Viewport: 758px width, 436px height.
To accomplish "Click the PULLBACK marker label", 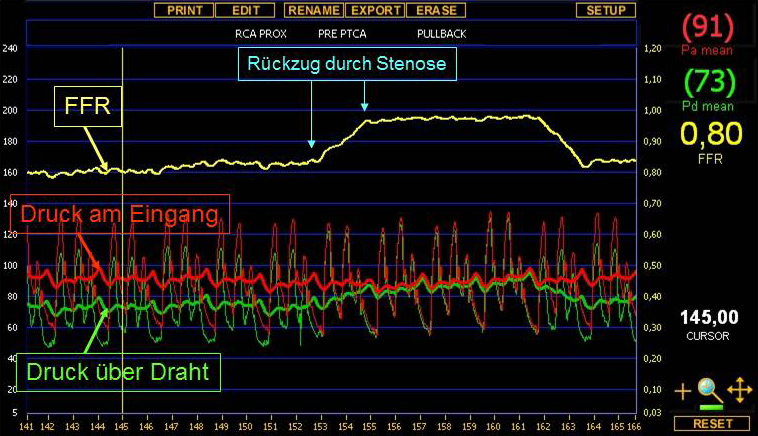I will 441,34.
